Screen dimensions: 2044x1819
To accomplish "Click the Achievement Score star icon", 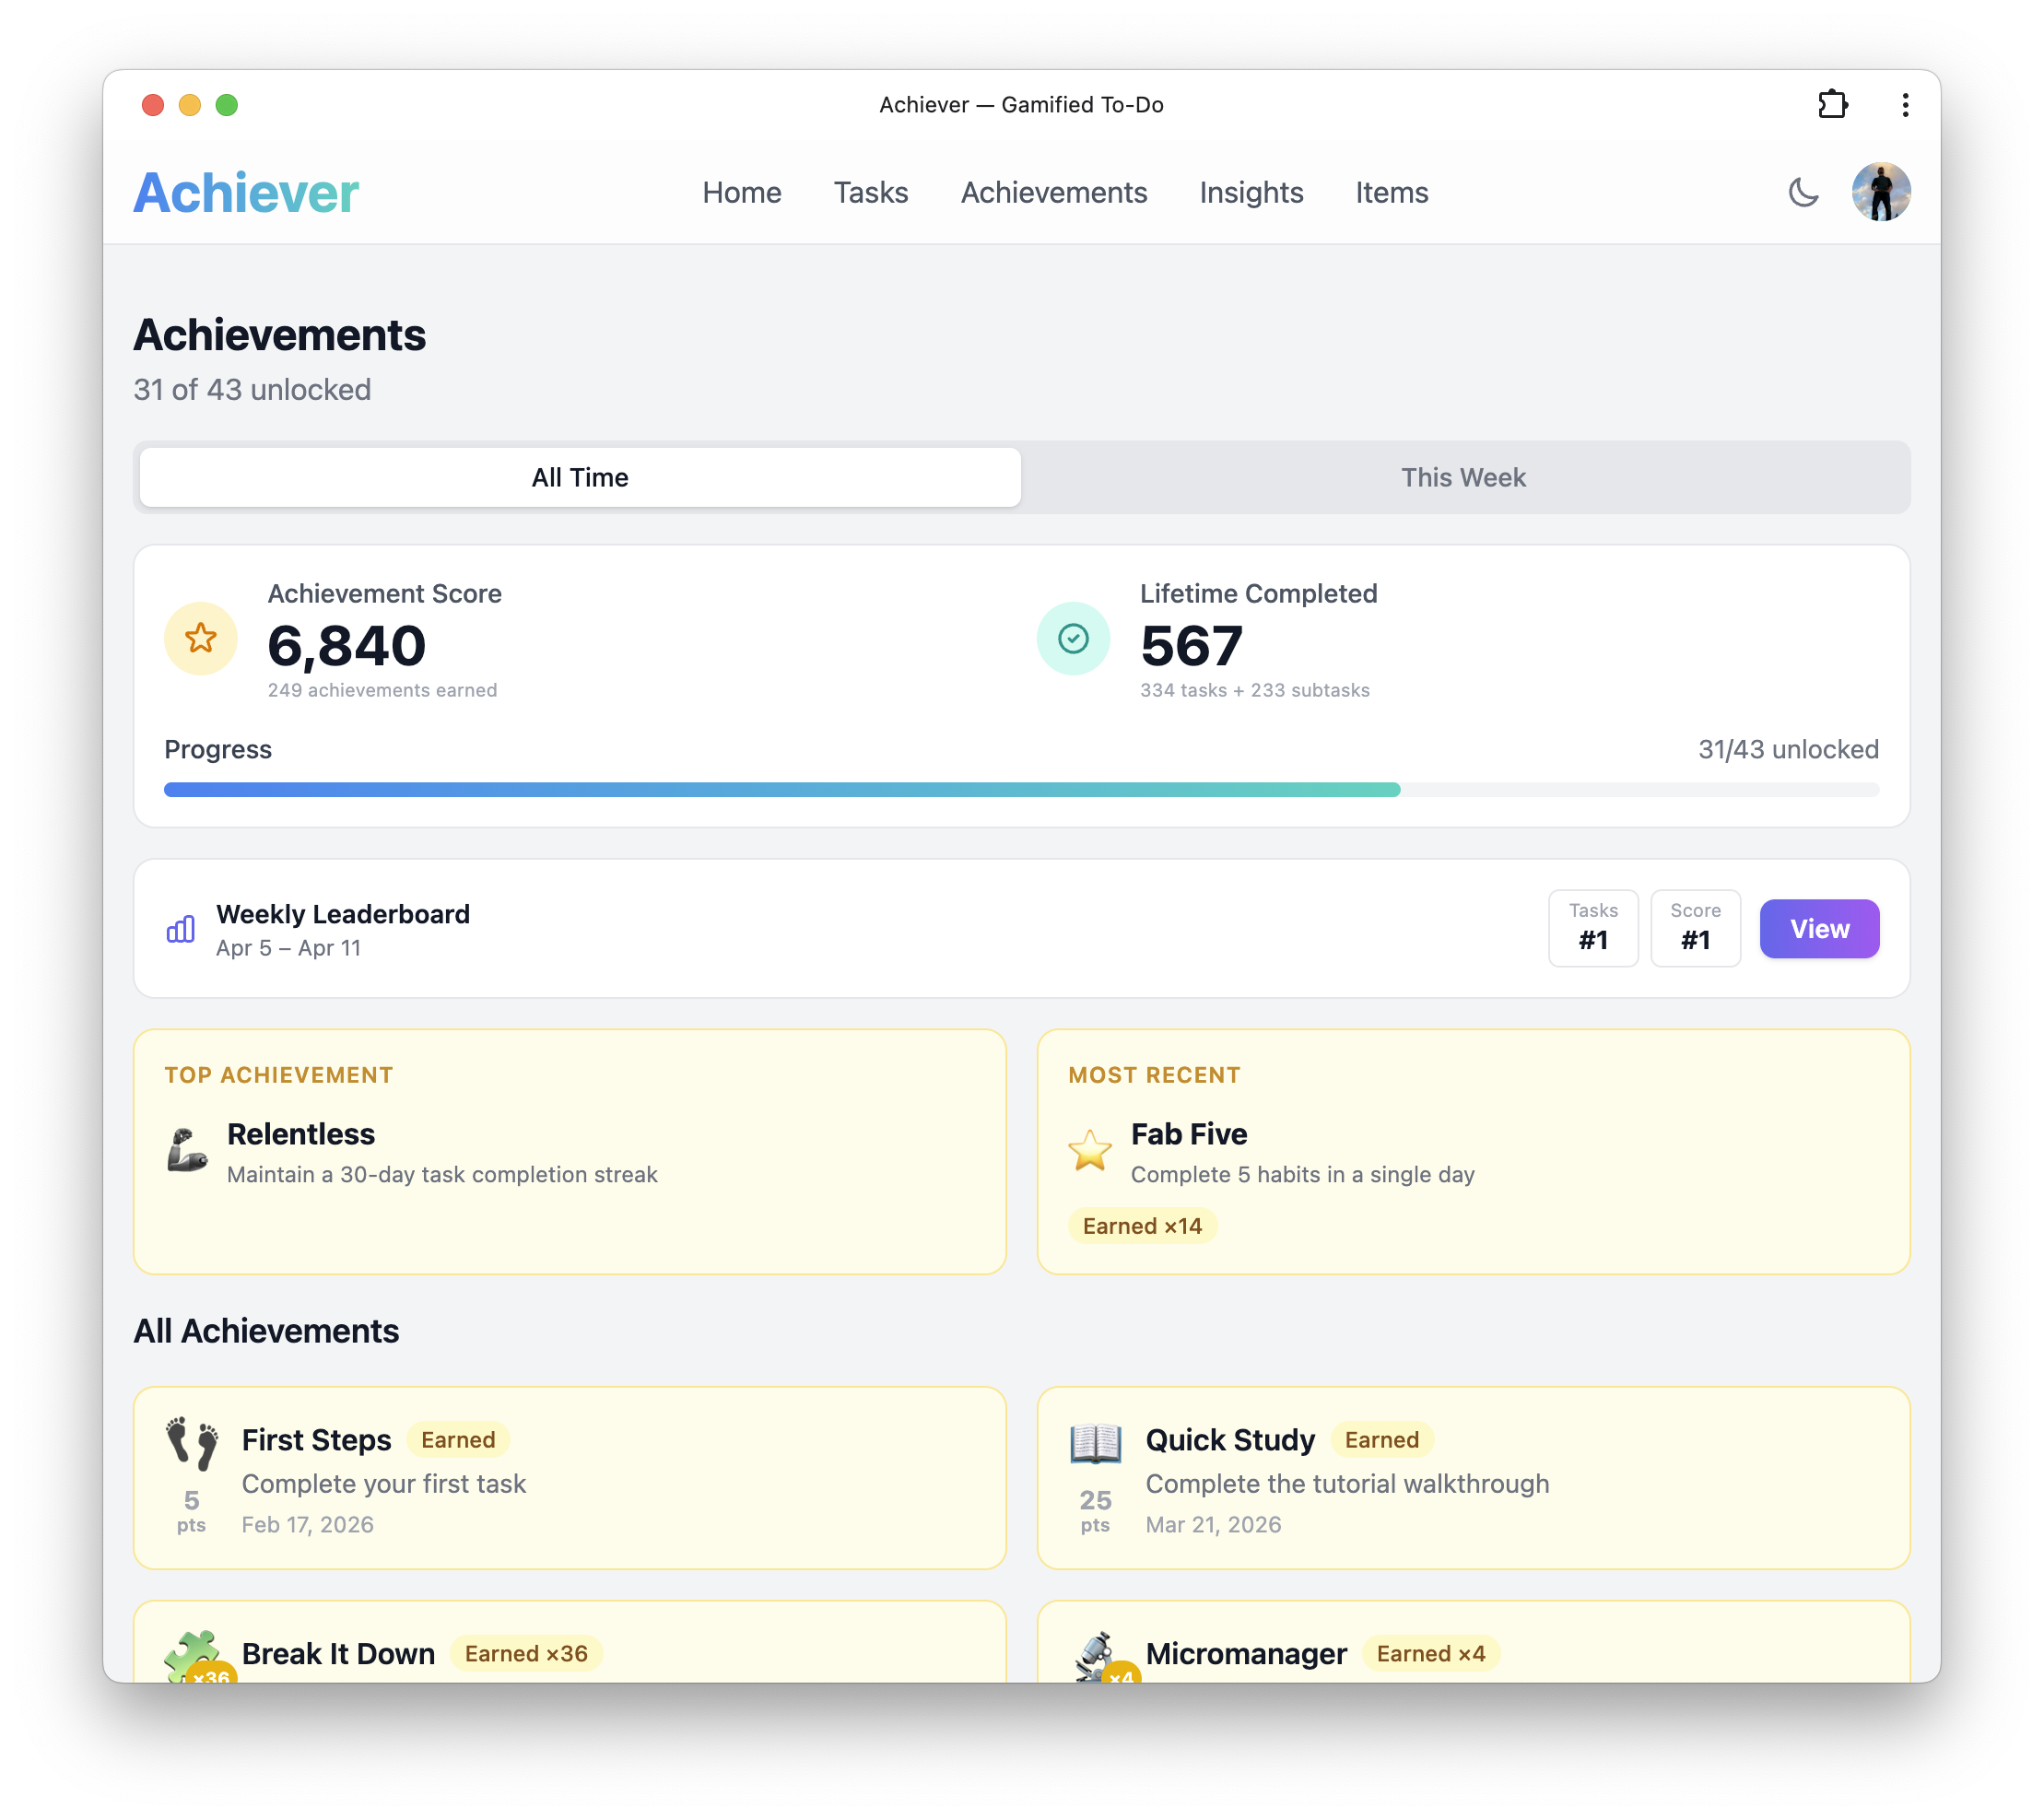I will [x=200, y=638].
